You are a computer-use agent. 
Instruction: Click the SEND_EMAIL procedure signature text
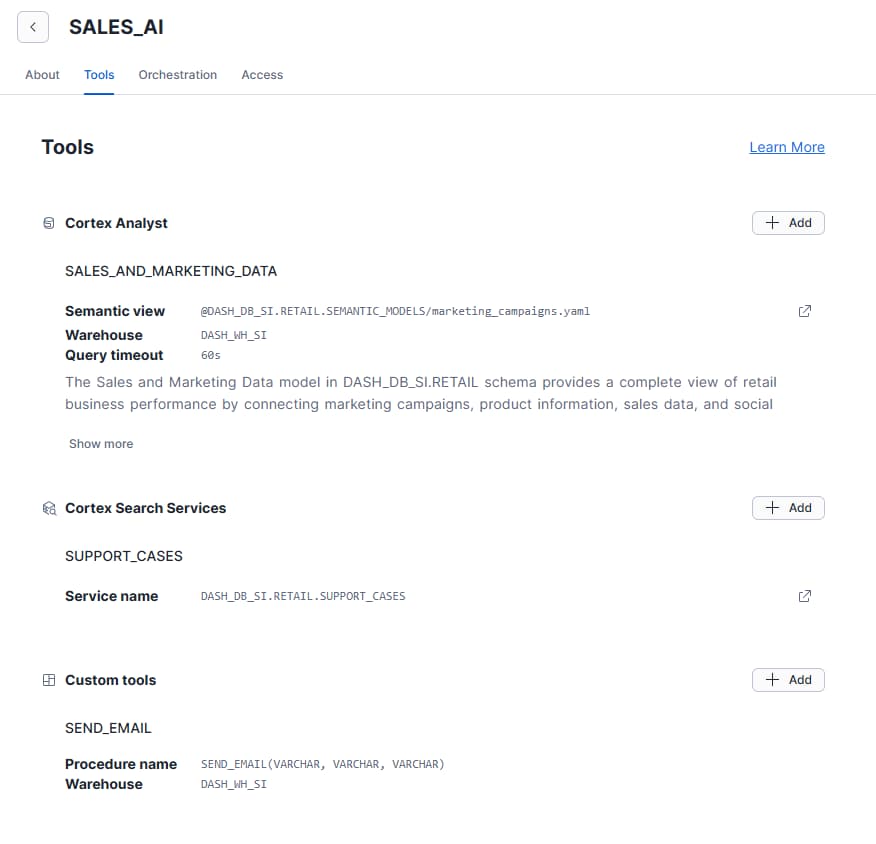(322, 764)
